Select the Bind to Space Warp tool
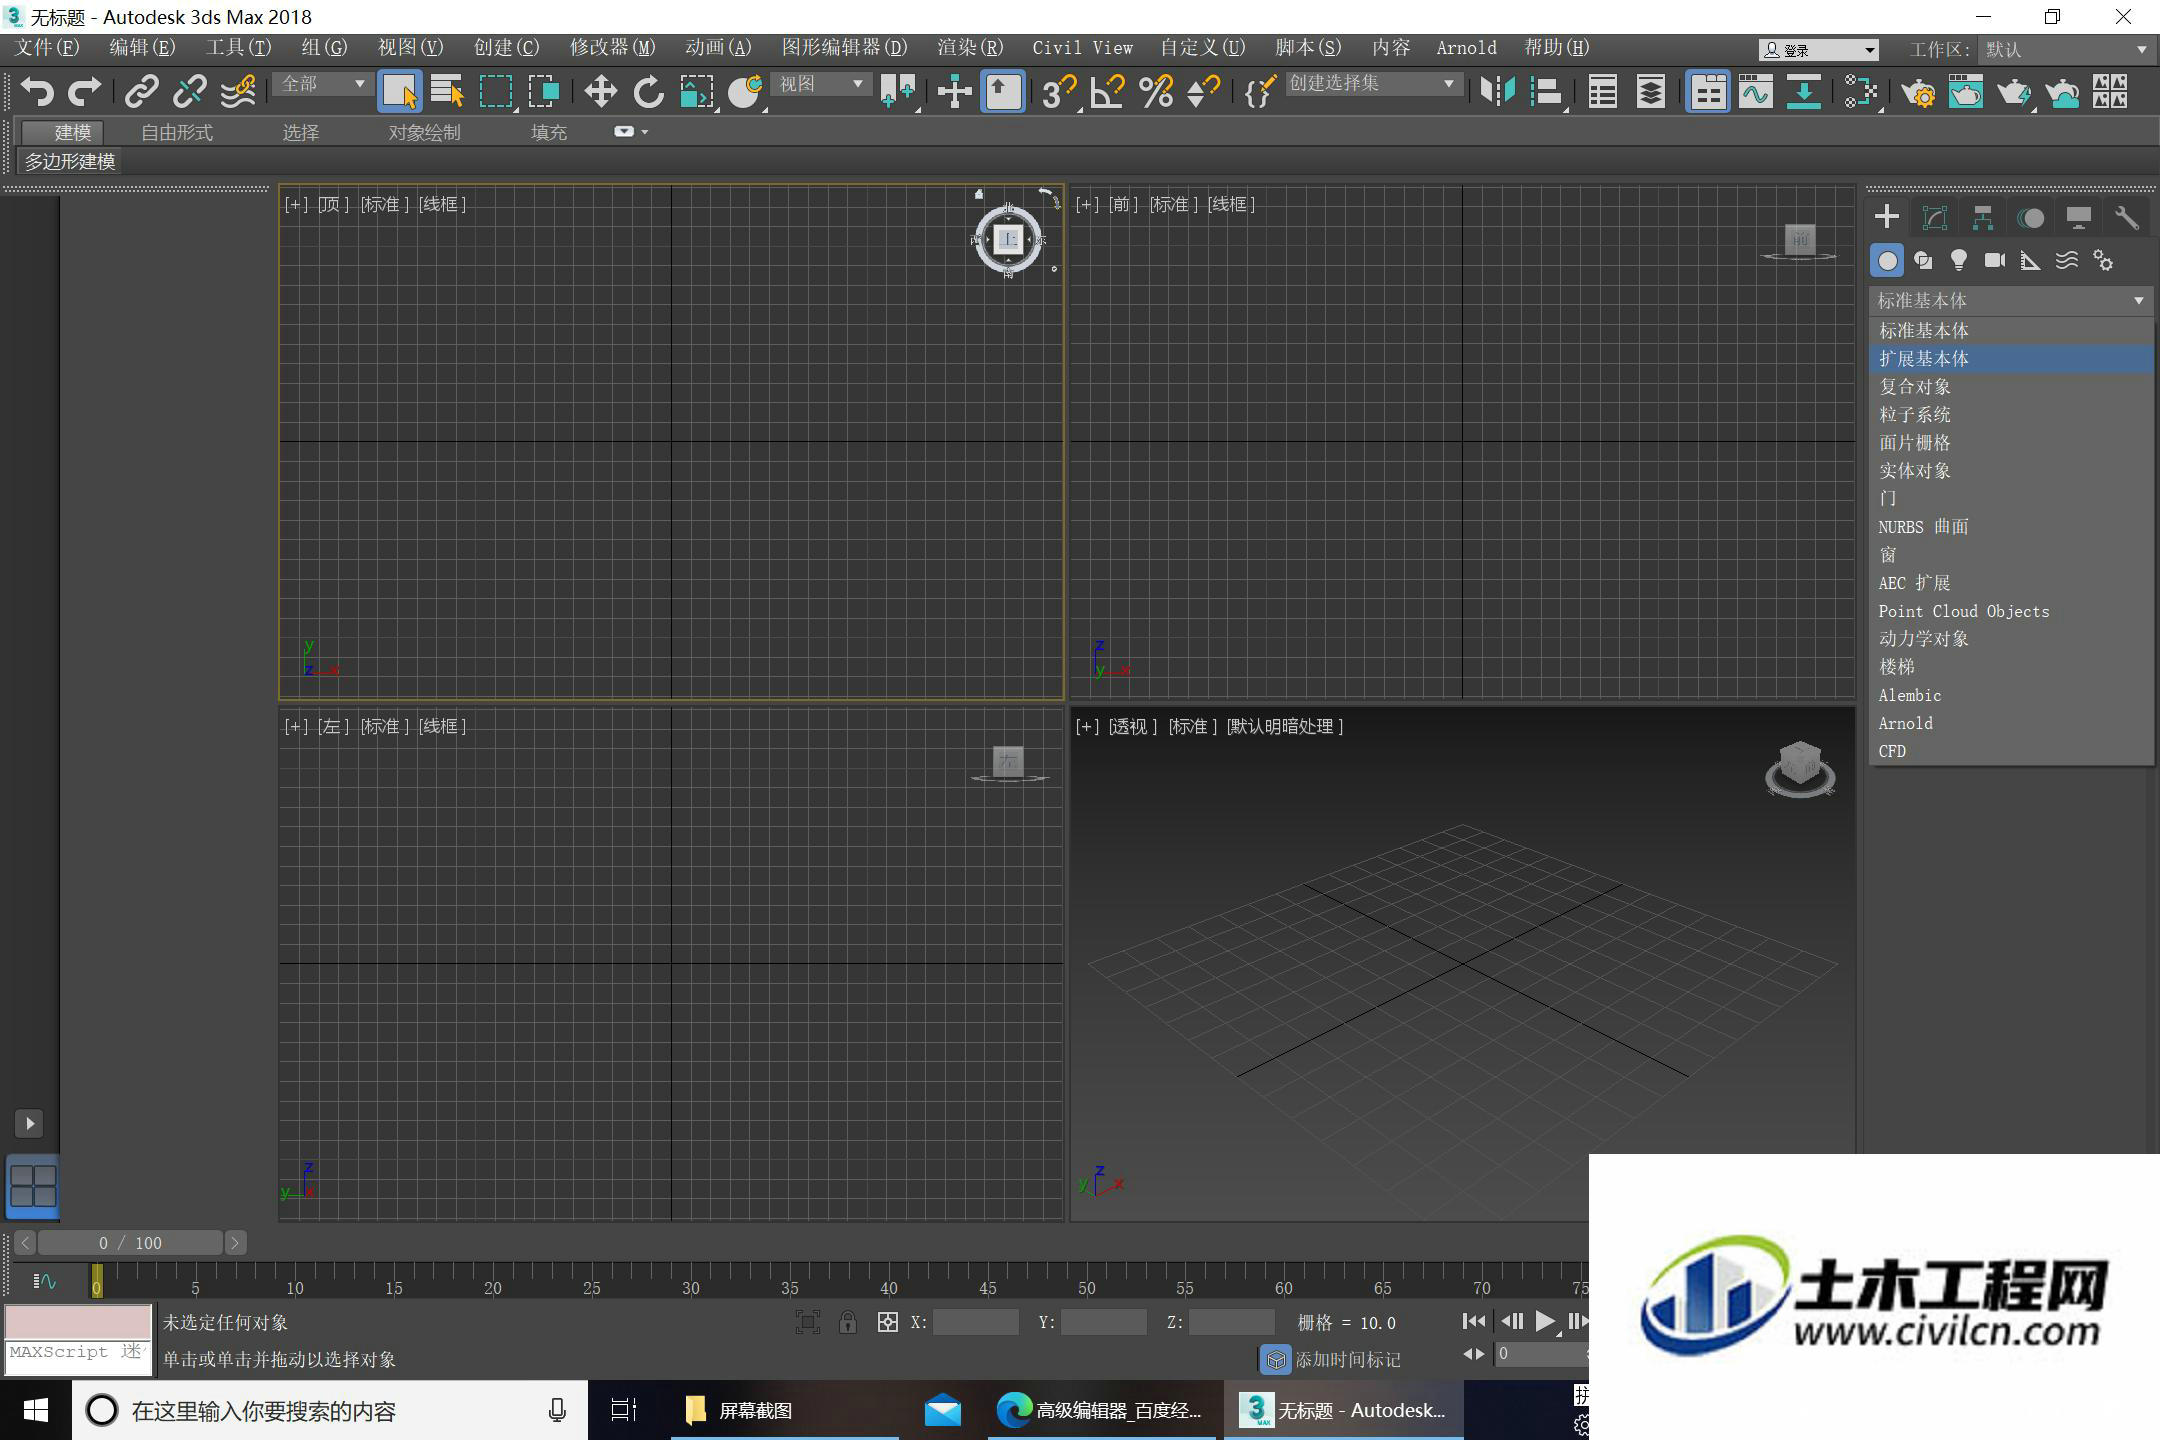 (x=238, y=92)
